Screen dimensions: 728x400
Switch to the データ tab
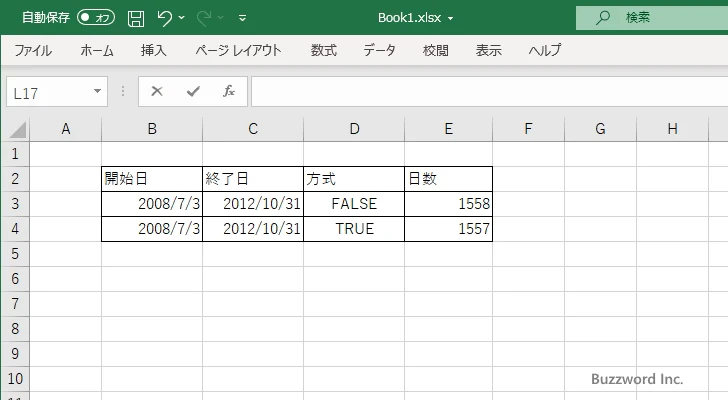[379, 50]
